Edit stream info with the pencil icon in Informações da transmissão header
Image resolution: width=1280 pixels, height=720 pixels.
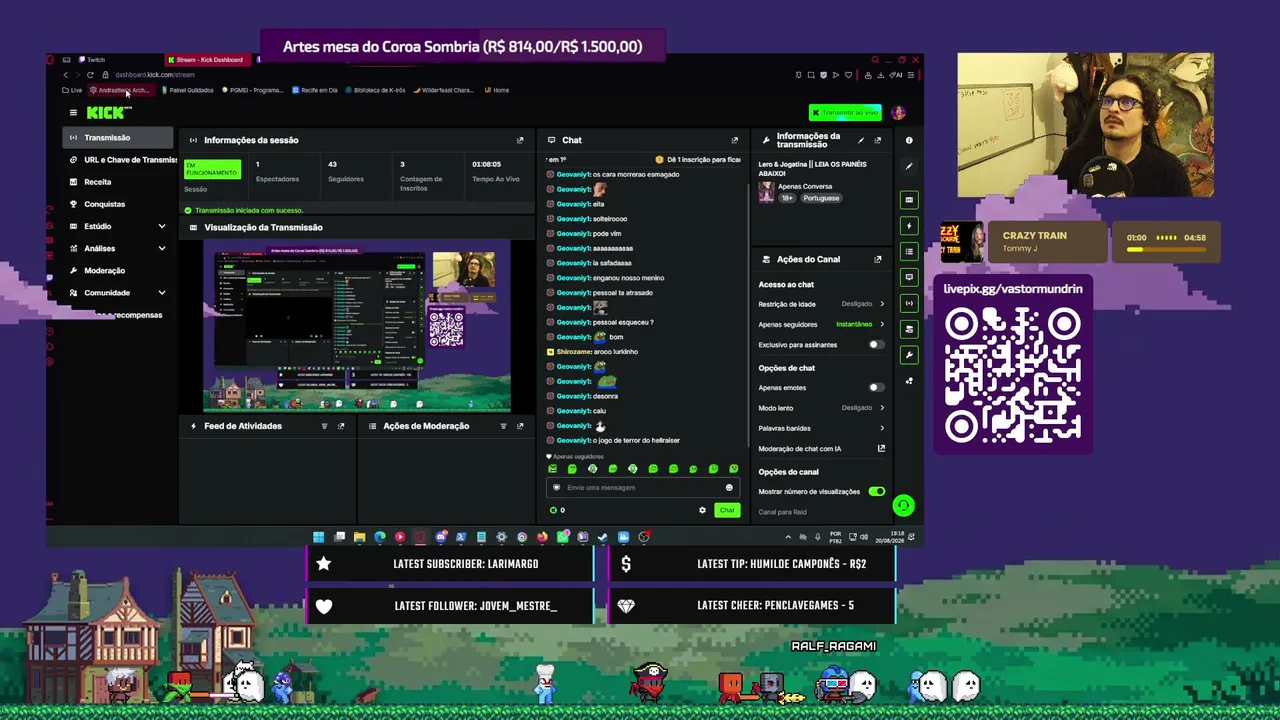coord(861,140)
